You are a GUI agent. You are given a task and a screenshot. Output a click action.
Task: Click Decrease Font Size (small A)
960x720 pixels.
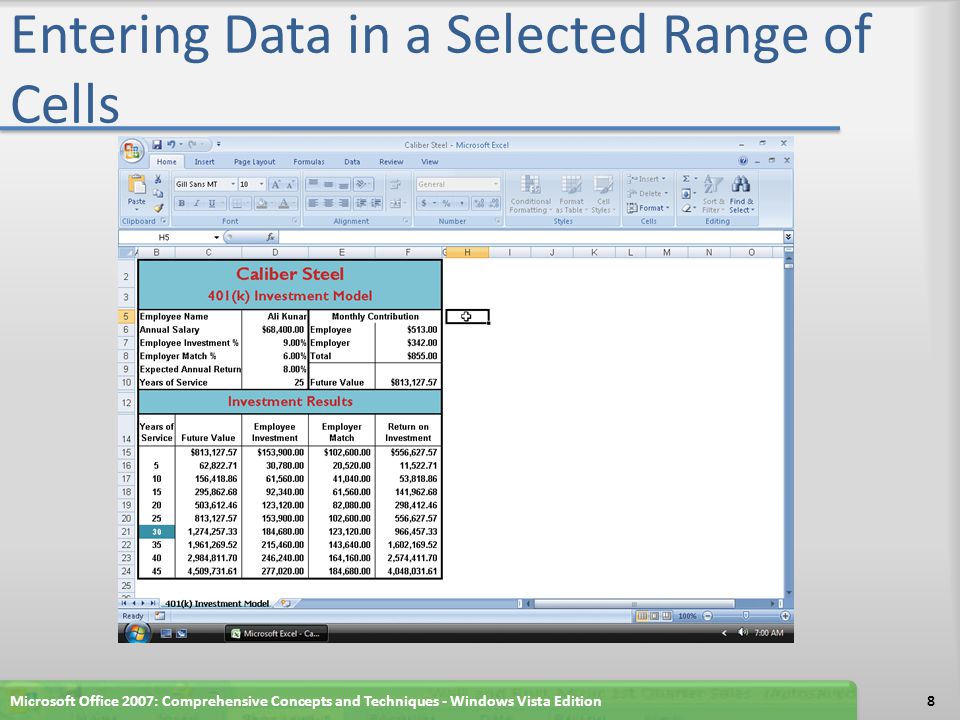click(x=290, y=184)
